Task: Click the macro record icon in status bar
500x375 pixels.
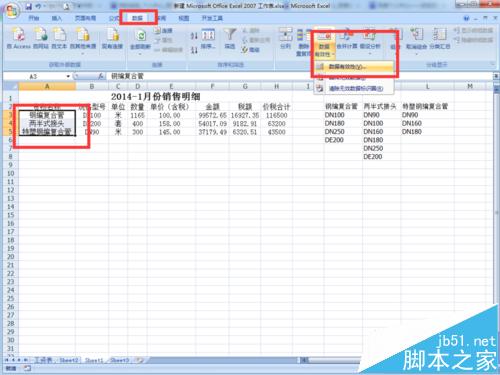Action: (27, 368)
